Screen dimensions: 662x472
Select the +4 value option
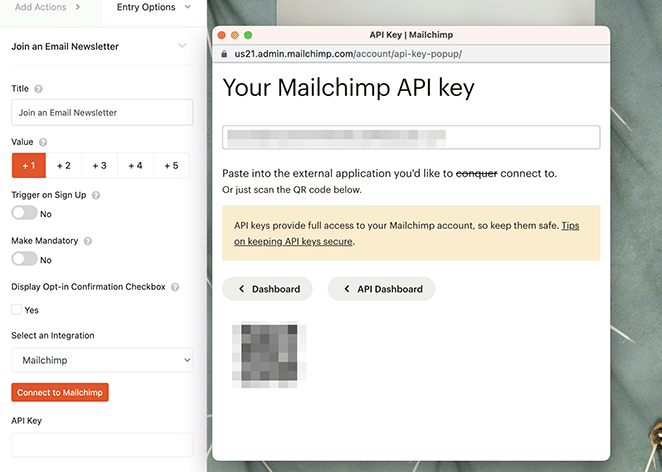coord(136,165)
